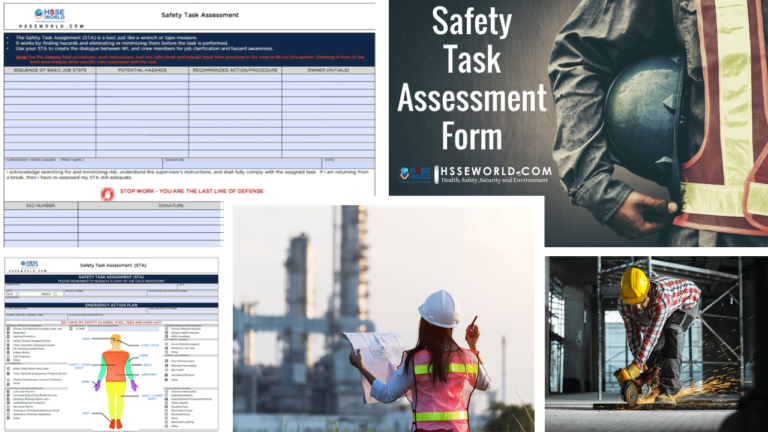The height and width of the screenshot is (432, 768).
Task: Click the 'EMERGENCY ACTION PLAN' header bar
Action: tap(111, 305)
